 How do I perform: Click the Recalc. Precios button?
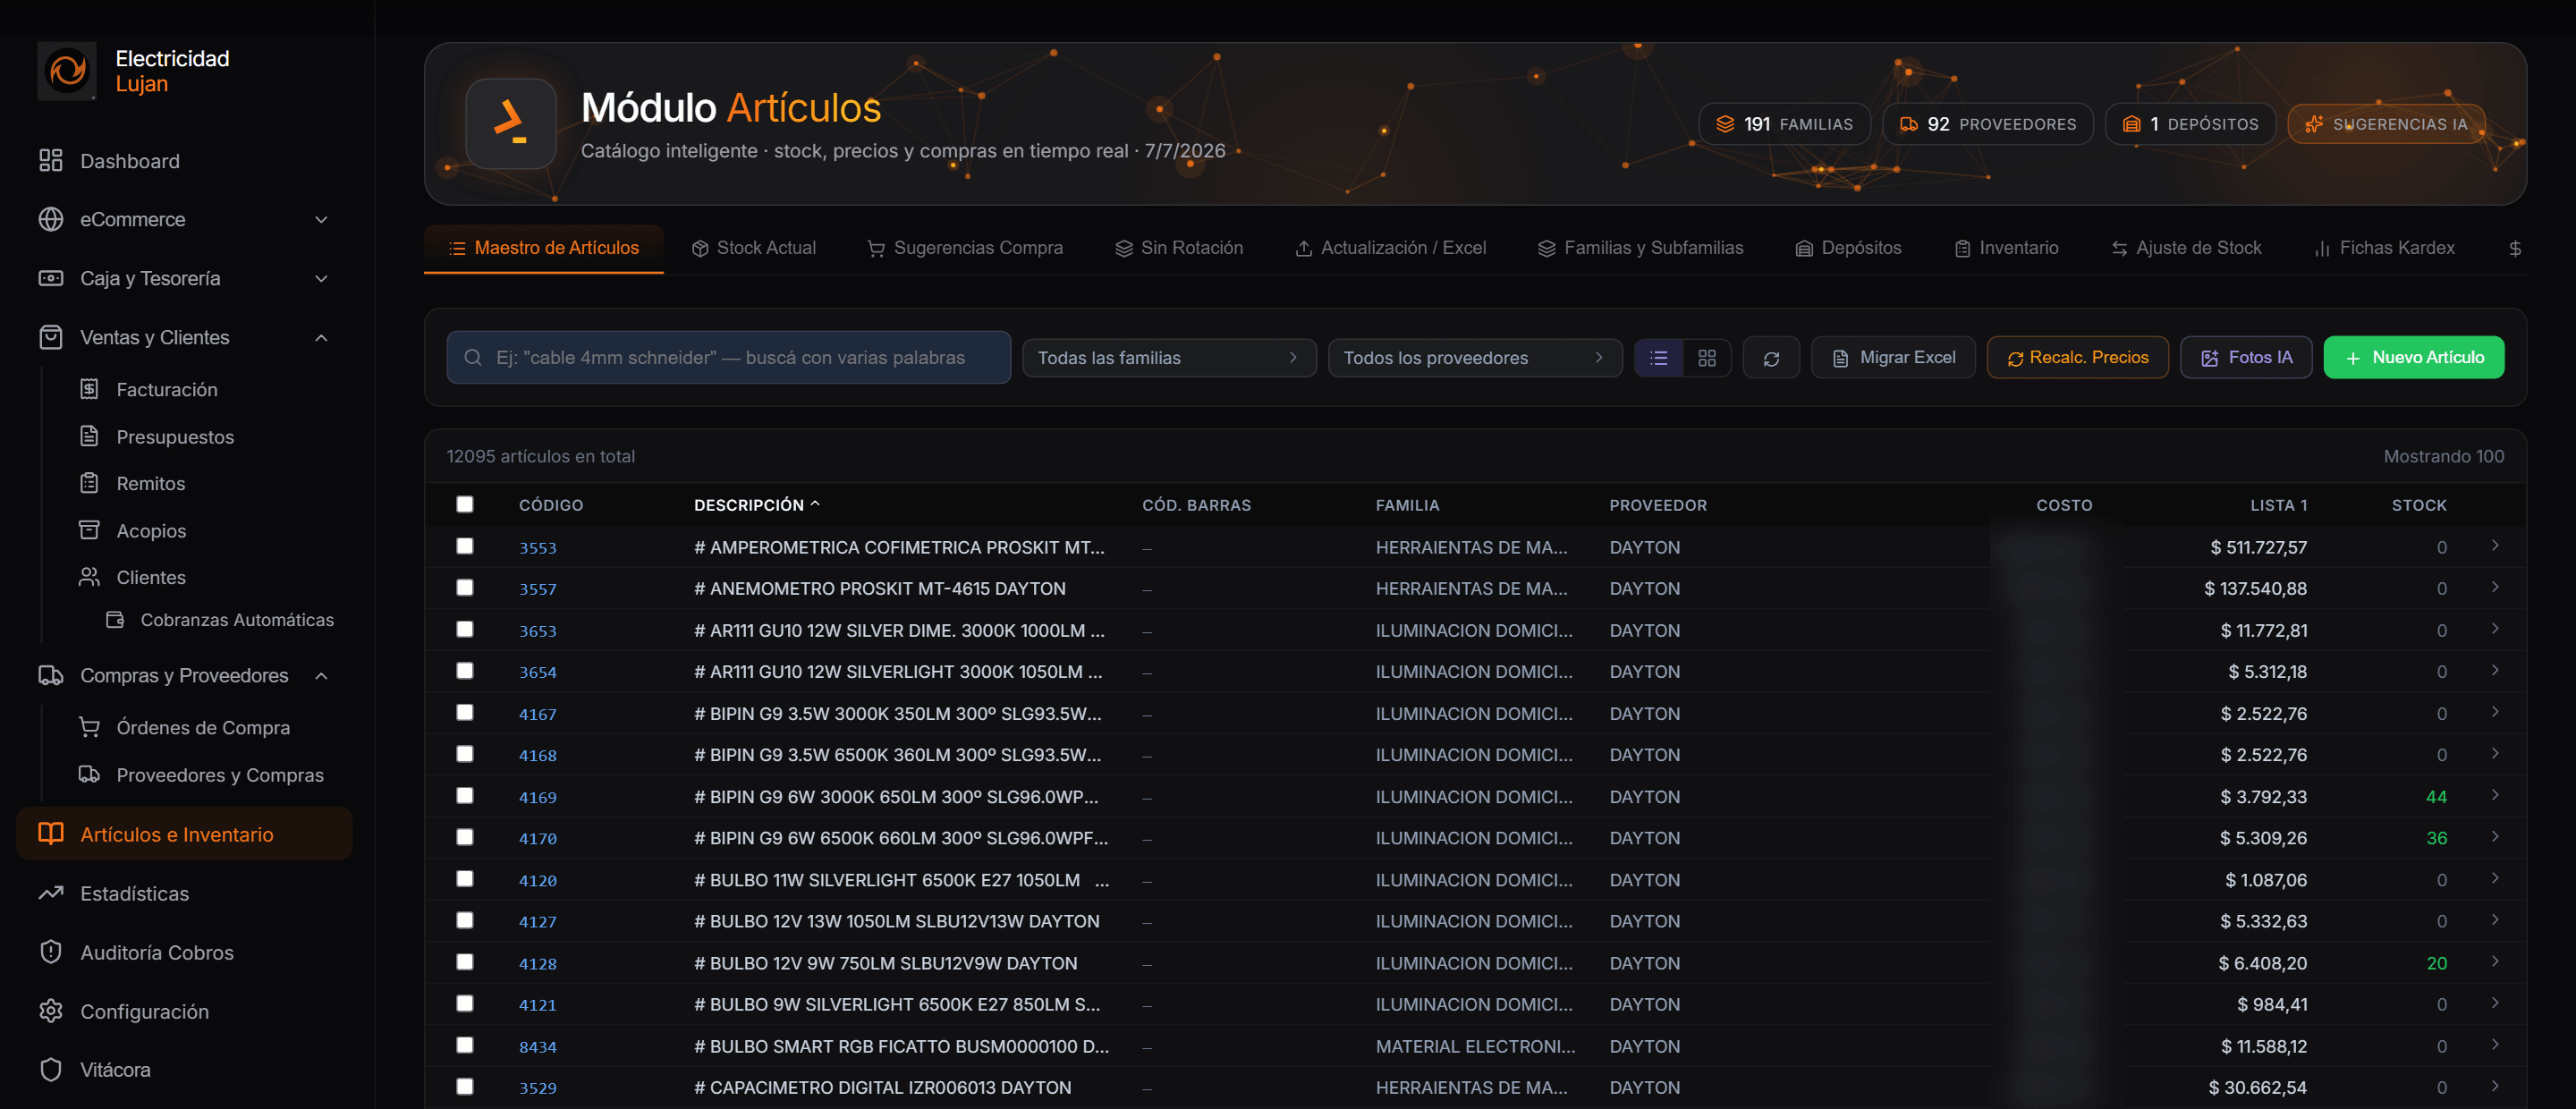(x=2077, y=358)
